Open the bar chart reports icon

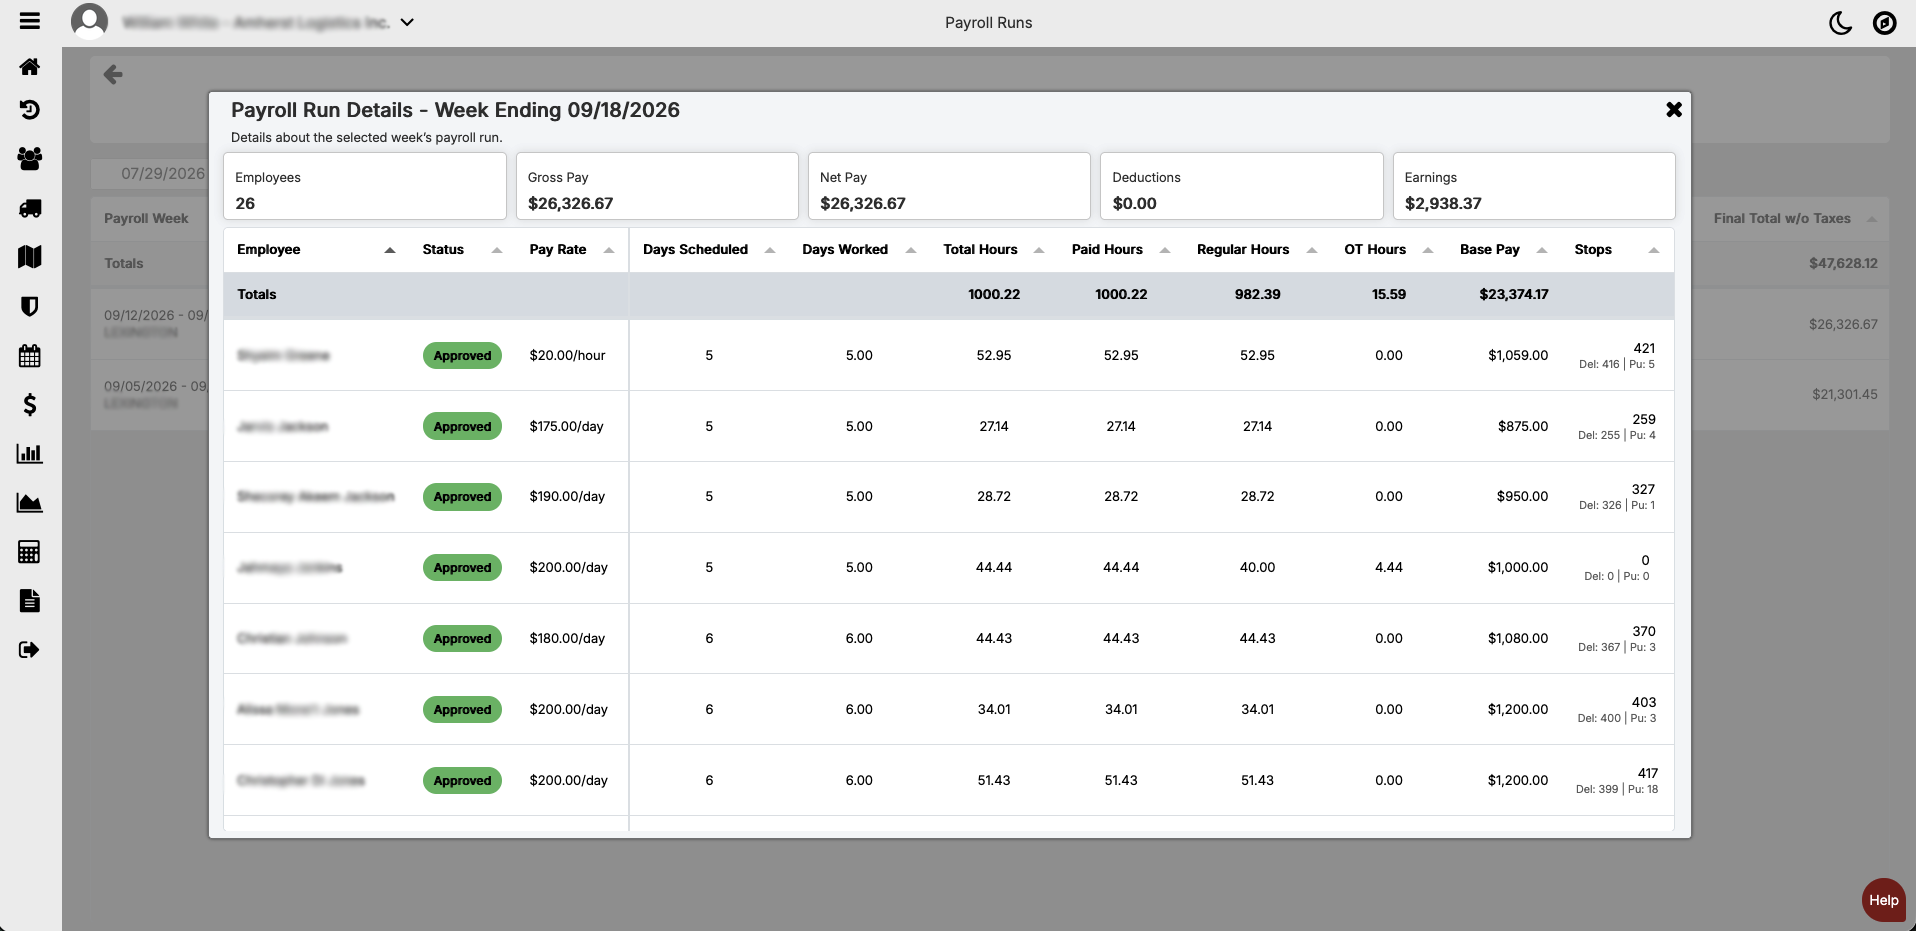click(30, 453)
